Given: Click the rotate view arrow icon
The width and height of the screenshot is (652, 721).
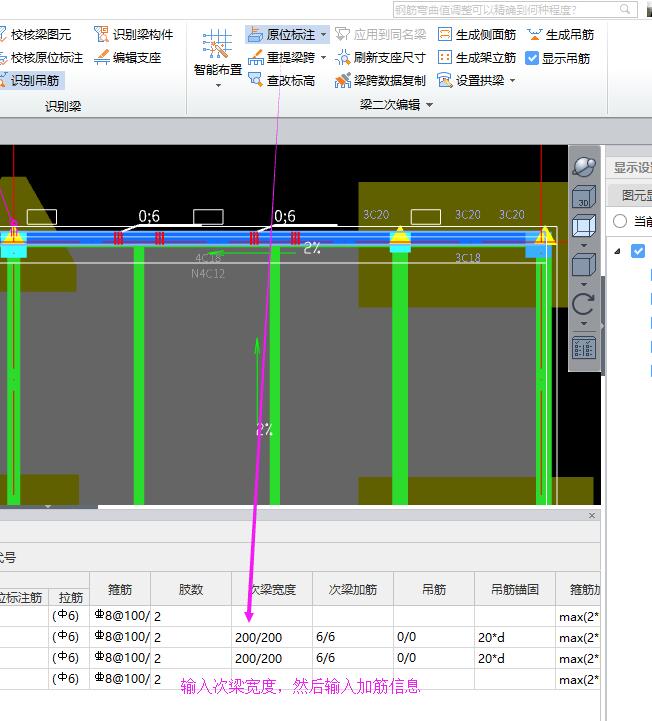Looking at the screenshot, I should [x=584, y=304].
